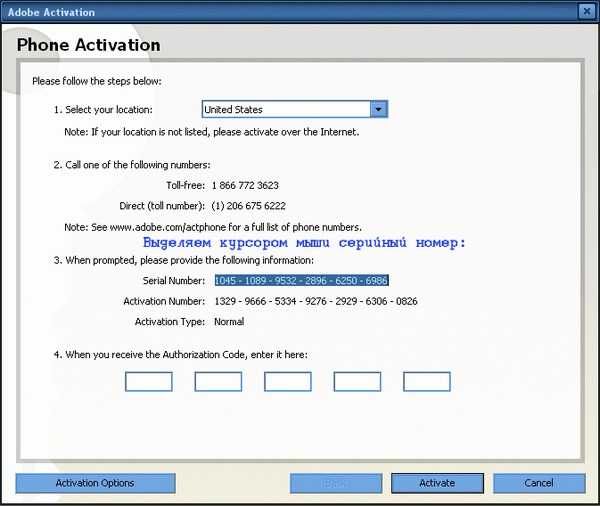The image size is (600, 506).
Task: Click the Serial Number label
Action: pyautogui.click(x=174, y=281)
